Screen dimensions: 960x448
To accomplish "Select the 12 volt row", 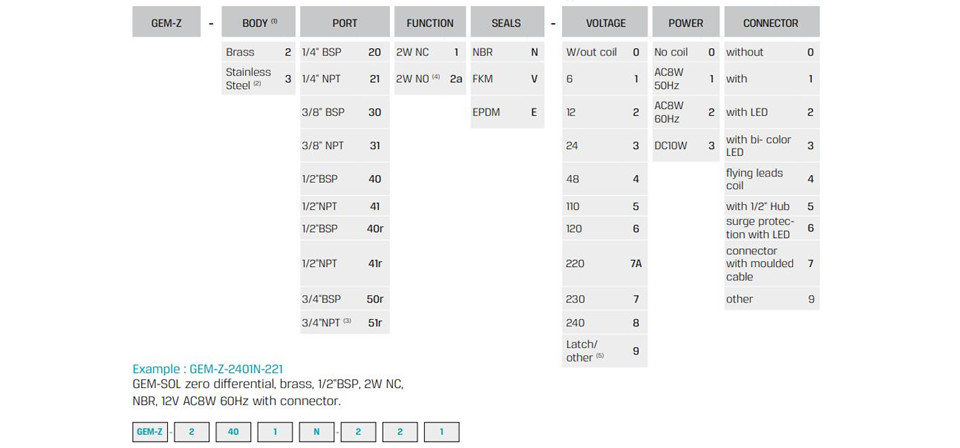I will pyautogui.click(x=604, y=112).
